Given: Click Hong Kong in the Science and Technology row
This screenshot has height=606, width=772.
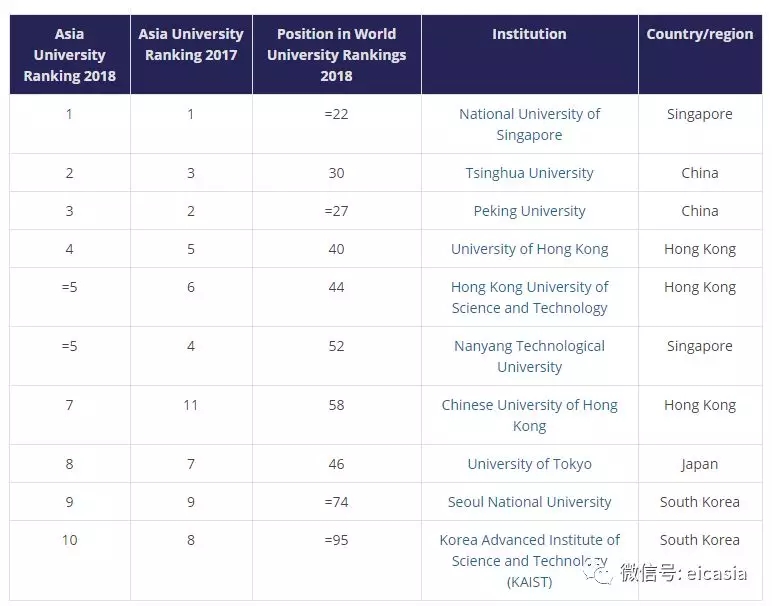Looking at the screenshot, I should [700, 287].
